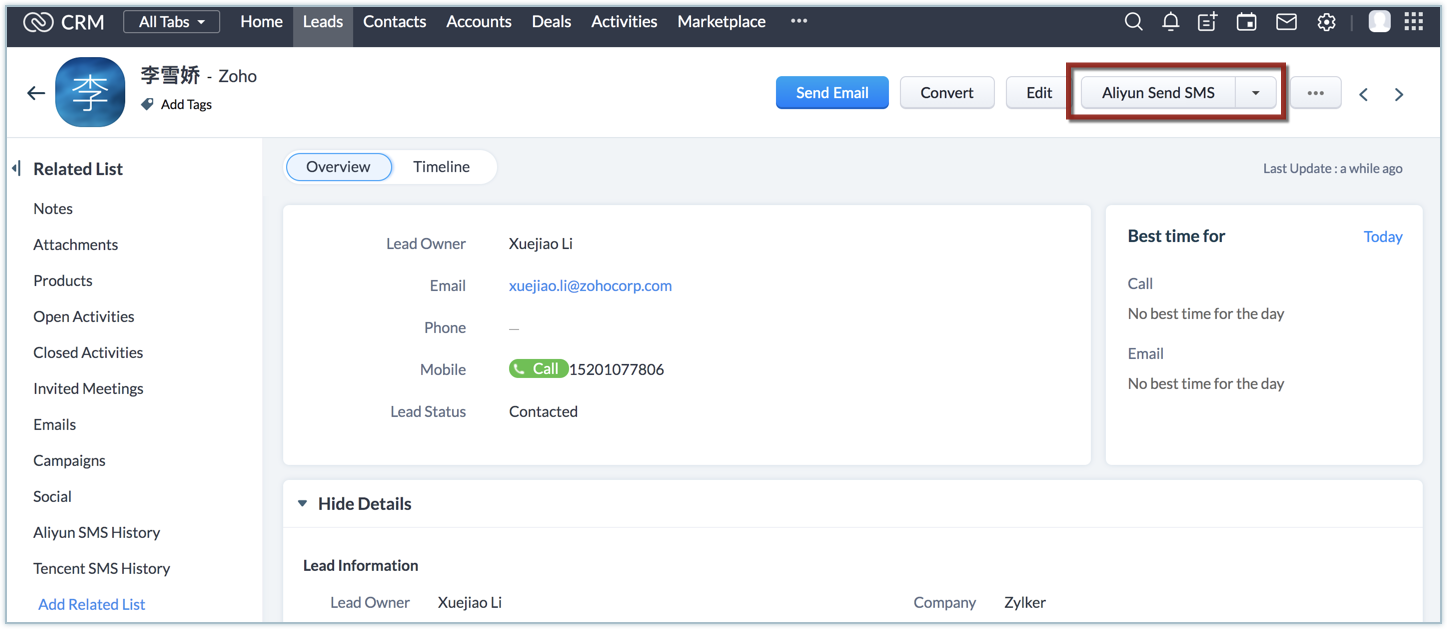This screenshot has height=629, width=1447.
Task: Open Notes in Related List
Action: [53, 209]
